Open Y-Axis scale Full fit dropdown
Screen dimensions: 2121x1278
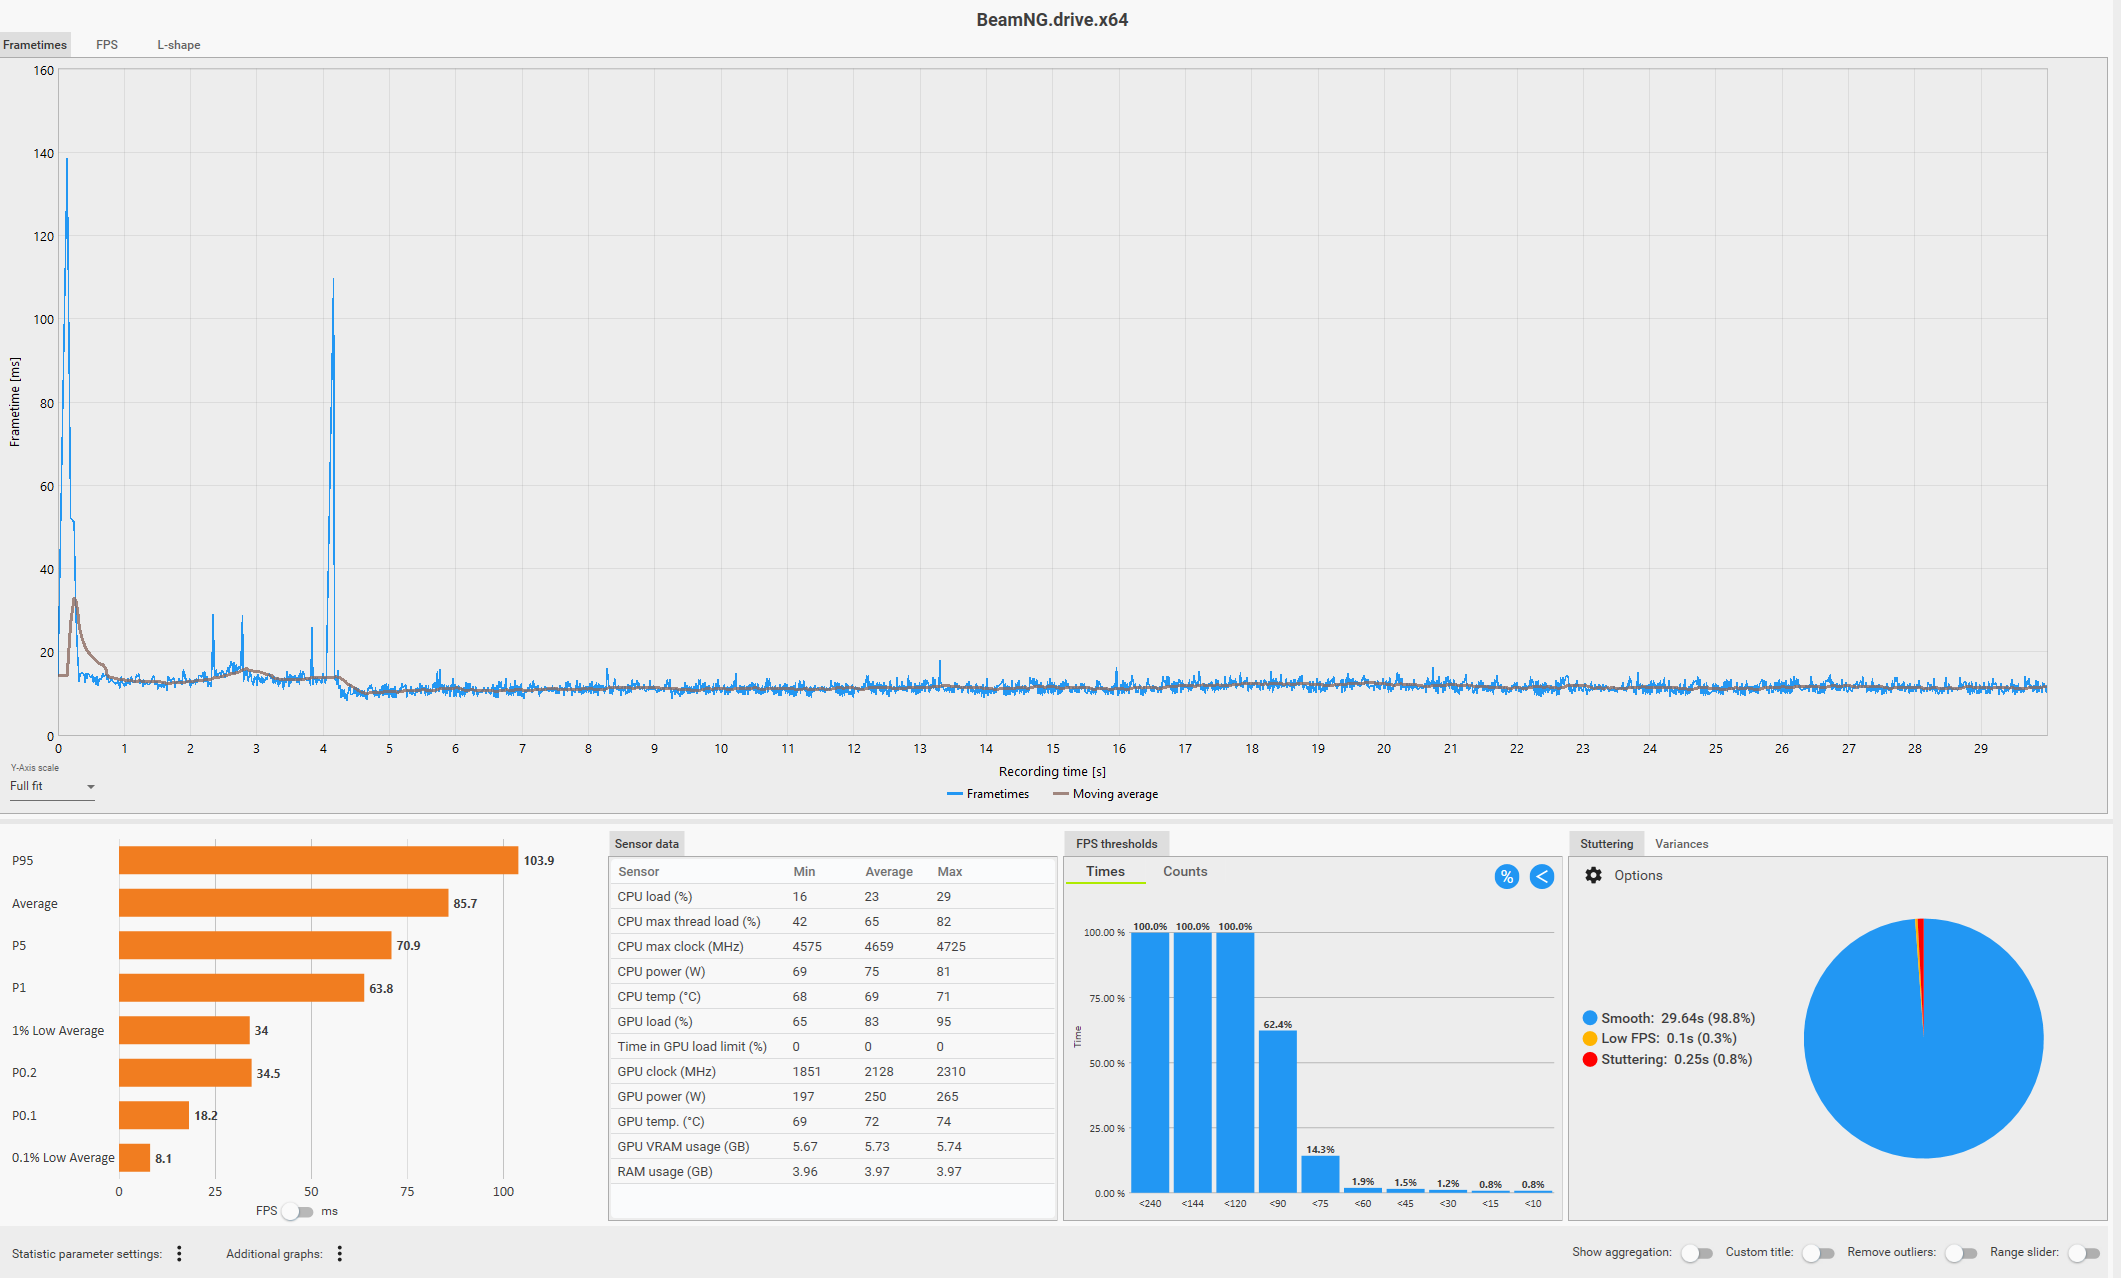coord(52,787)
